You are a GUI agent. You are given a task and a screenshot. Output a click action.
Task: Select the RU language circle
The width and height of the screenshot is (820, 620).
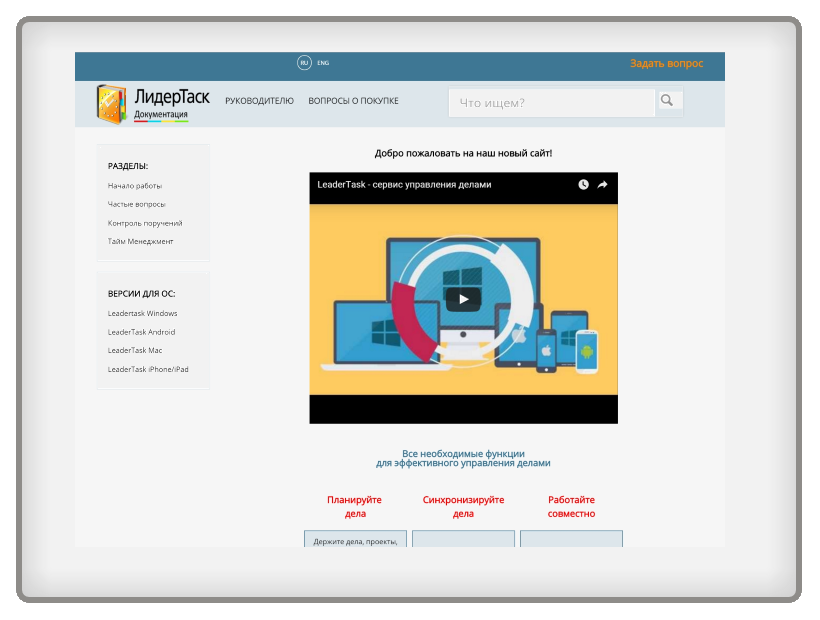[x=304, y=63]
